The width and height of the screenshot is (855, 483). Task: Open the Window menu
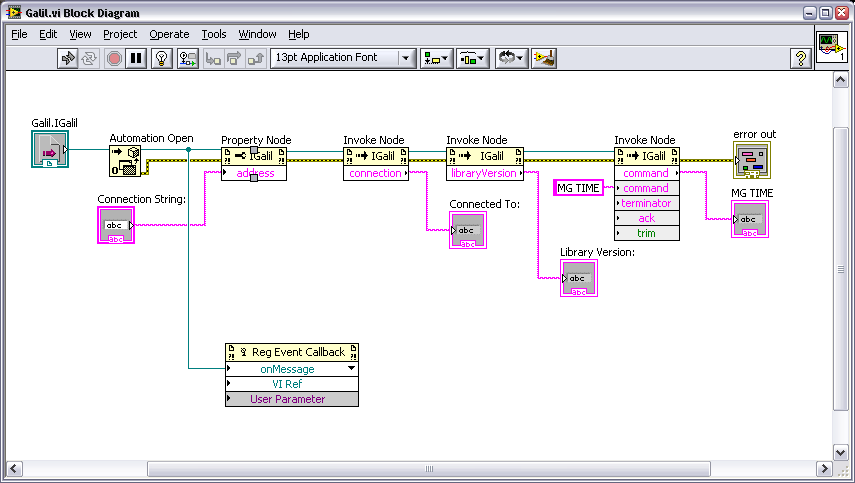(257, 34)
